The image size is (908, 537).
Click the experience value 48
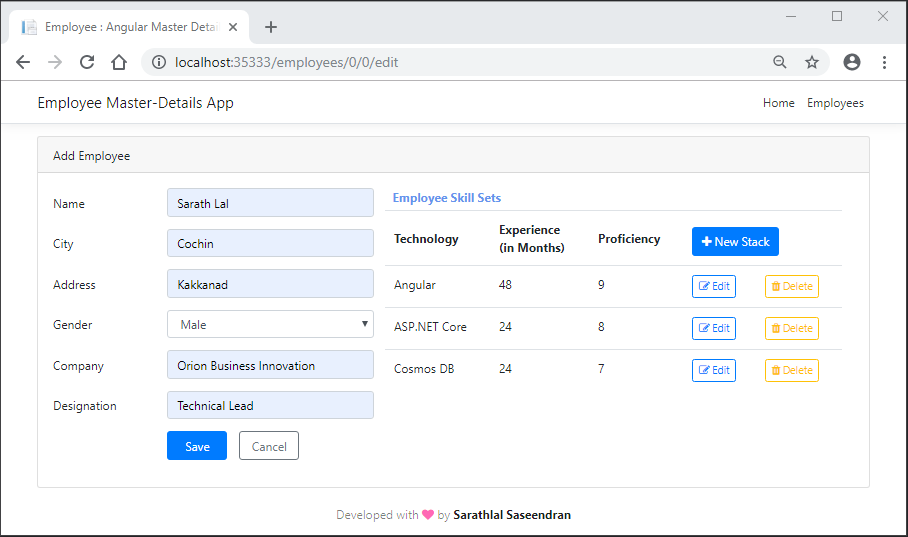[505, 284]
